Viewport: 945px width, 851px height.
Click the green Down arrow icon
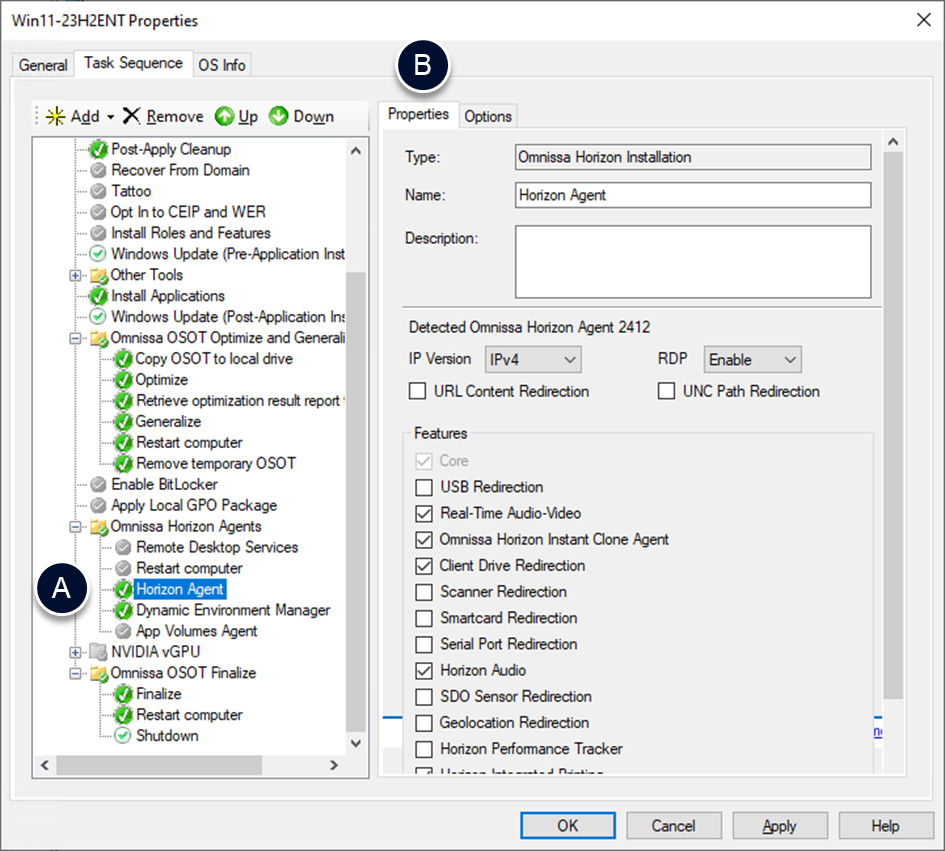pyautogui.click(x=278, y=116)
